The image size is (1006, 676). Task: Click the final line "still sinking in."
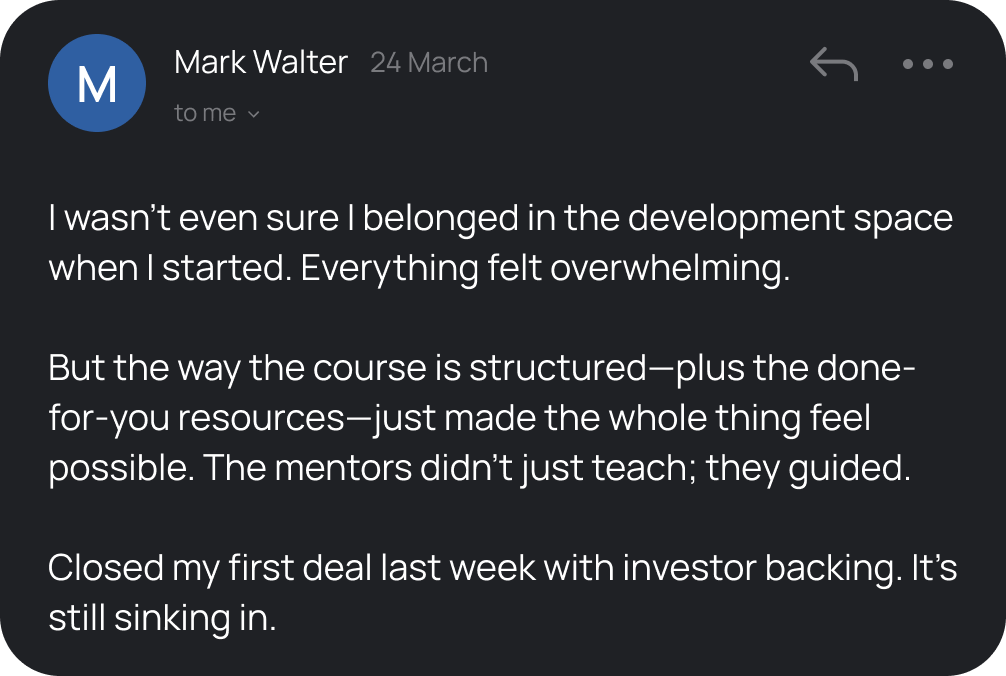[x=161, y=617]
